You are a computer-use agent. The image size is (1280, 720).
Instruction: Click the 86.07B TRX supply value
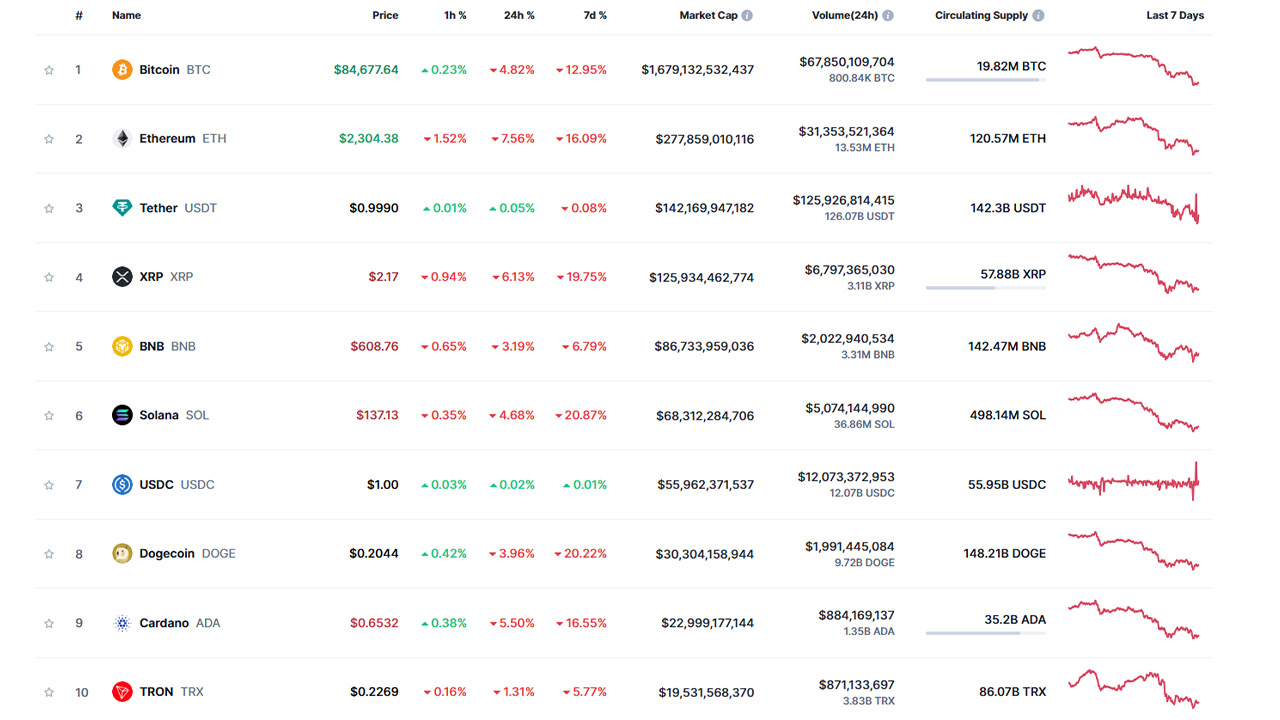(1012, 692)
